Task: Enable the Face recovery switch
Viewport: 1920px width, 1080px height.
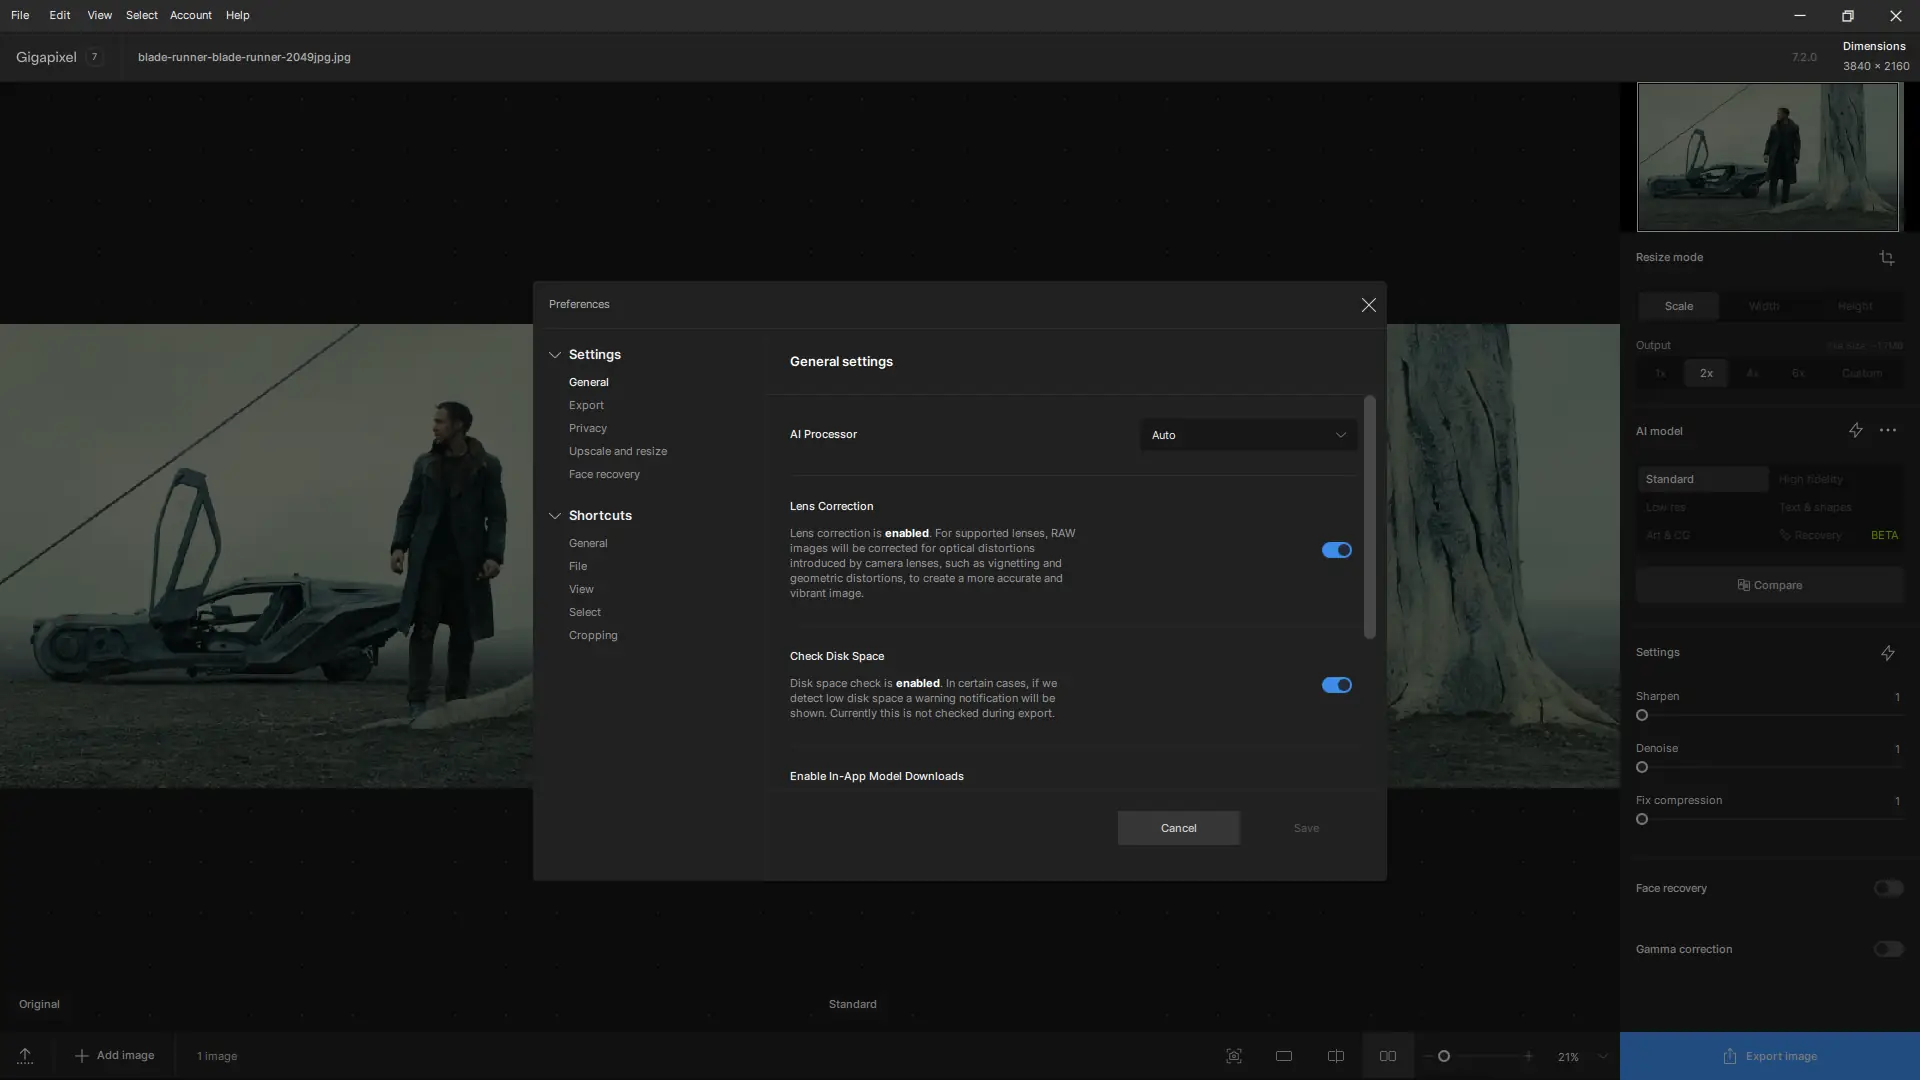Action: pyautogui.click(x=1888, y=888)
